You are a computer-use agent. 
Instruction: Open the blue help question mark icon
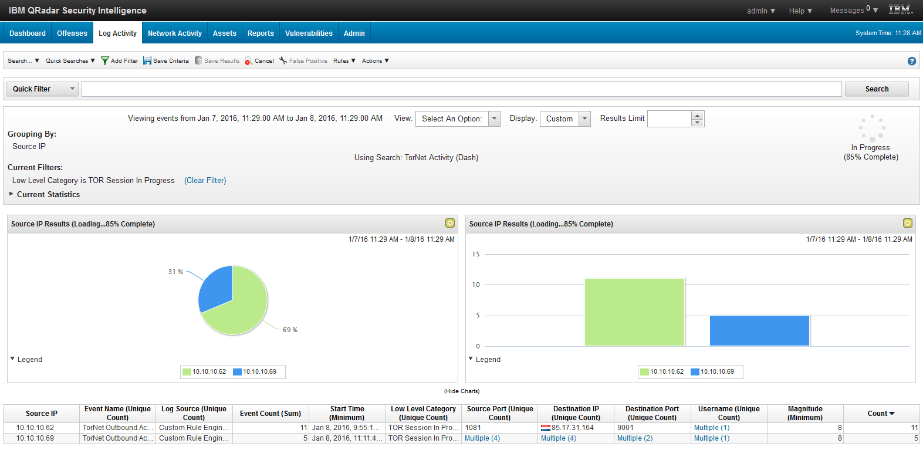(911, 61)
